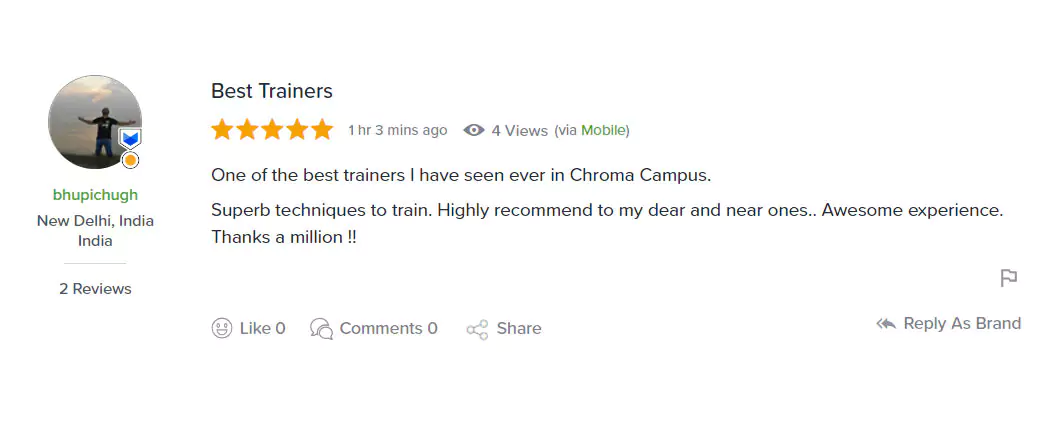Click the Comments speech bubble icon
Viewport: 1059px width, 424px height.
click(x=321, y=328)
